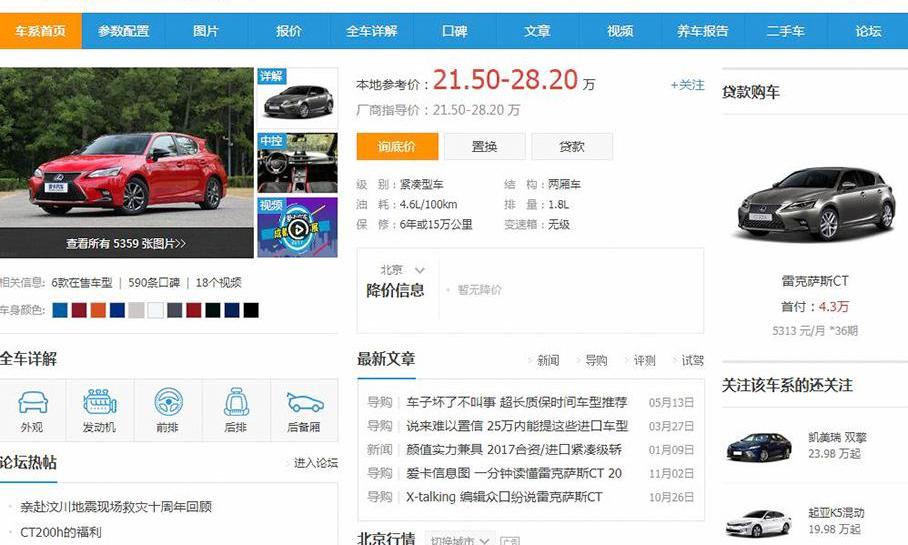
Task: Switch to 养车报告 tab
Action: [x=703, y=31]
